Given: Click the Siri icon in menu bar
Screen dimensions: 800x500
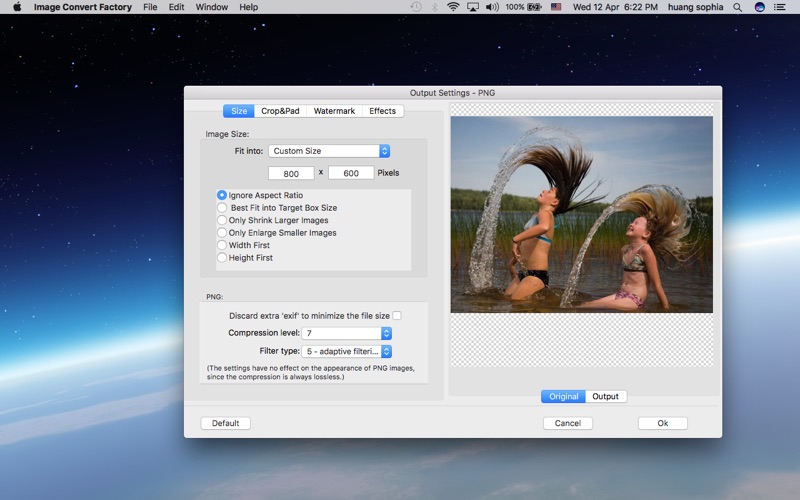Looking at the screenshot, I should click(760, 7).
